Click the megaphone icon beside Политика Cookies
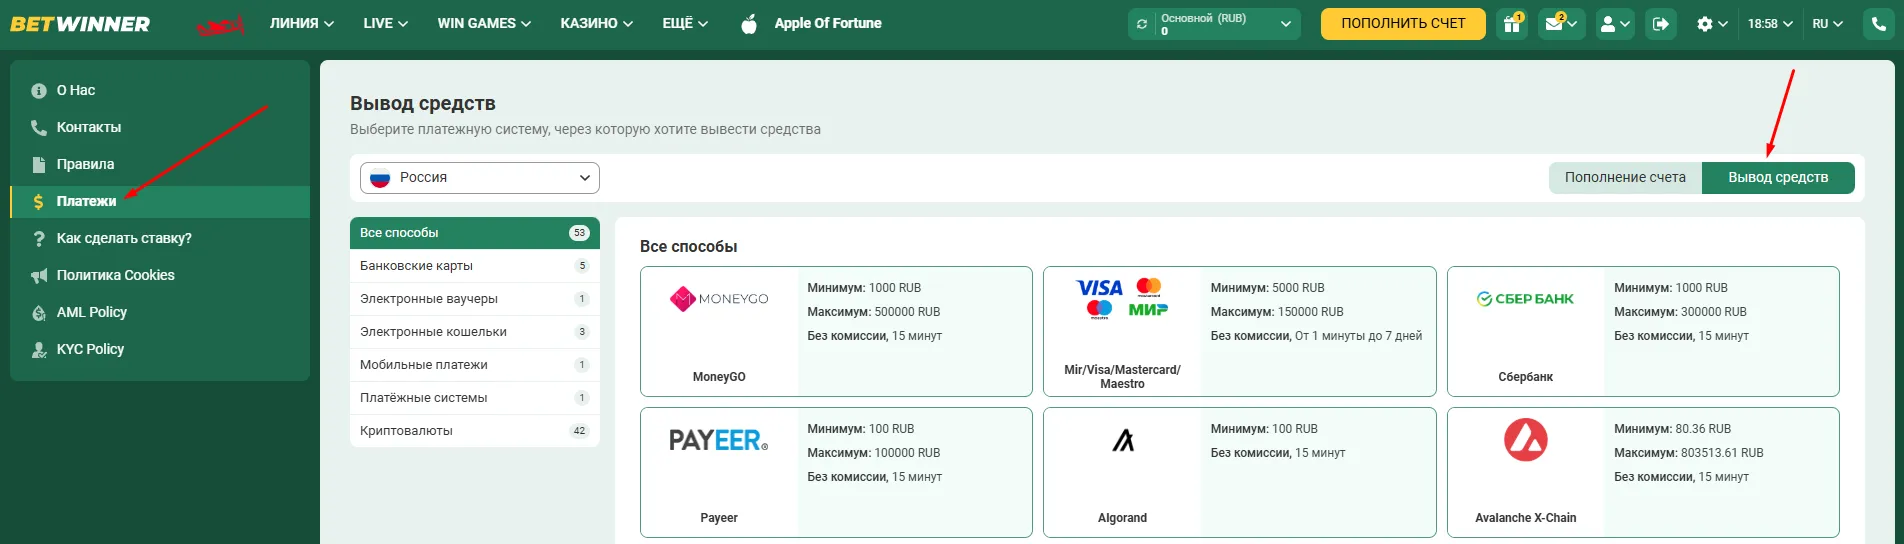Viewport: 1904px width, 544px height. pos(39,276)
